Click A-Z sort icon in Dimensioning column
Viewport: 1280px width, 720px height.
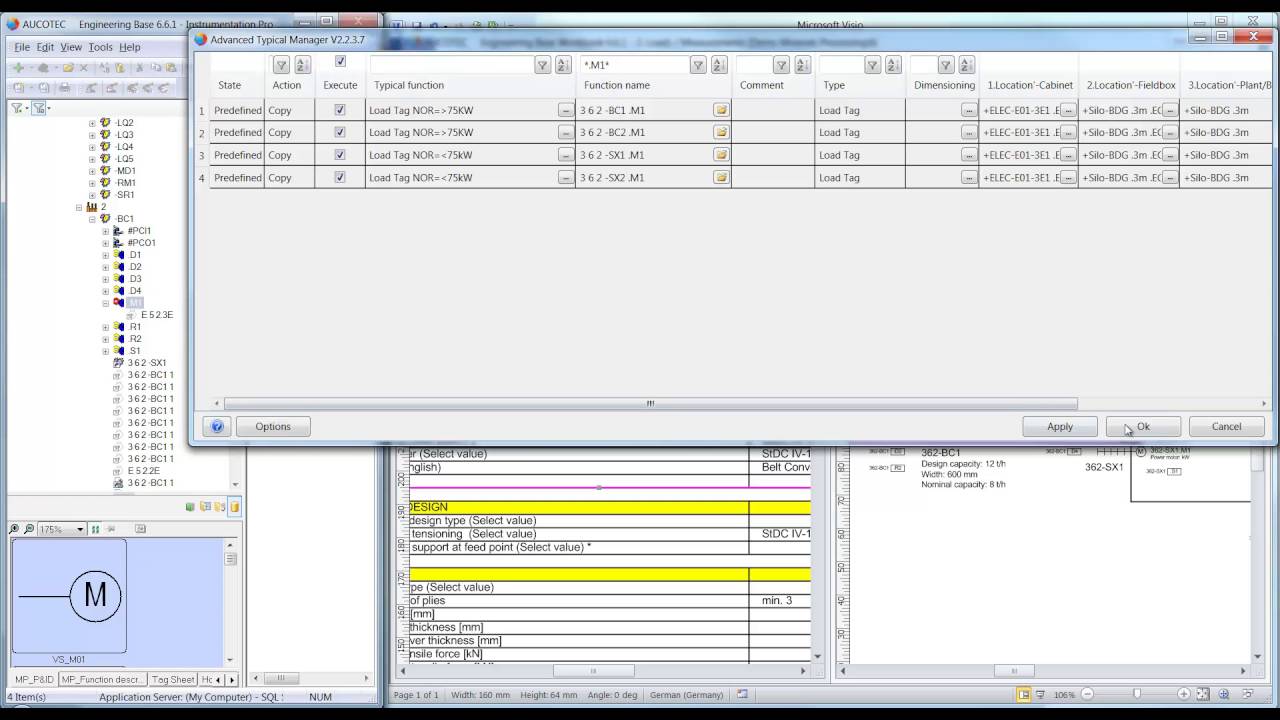(966, 65)
